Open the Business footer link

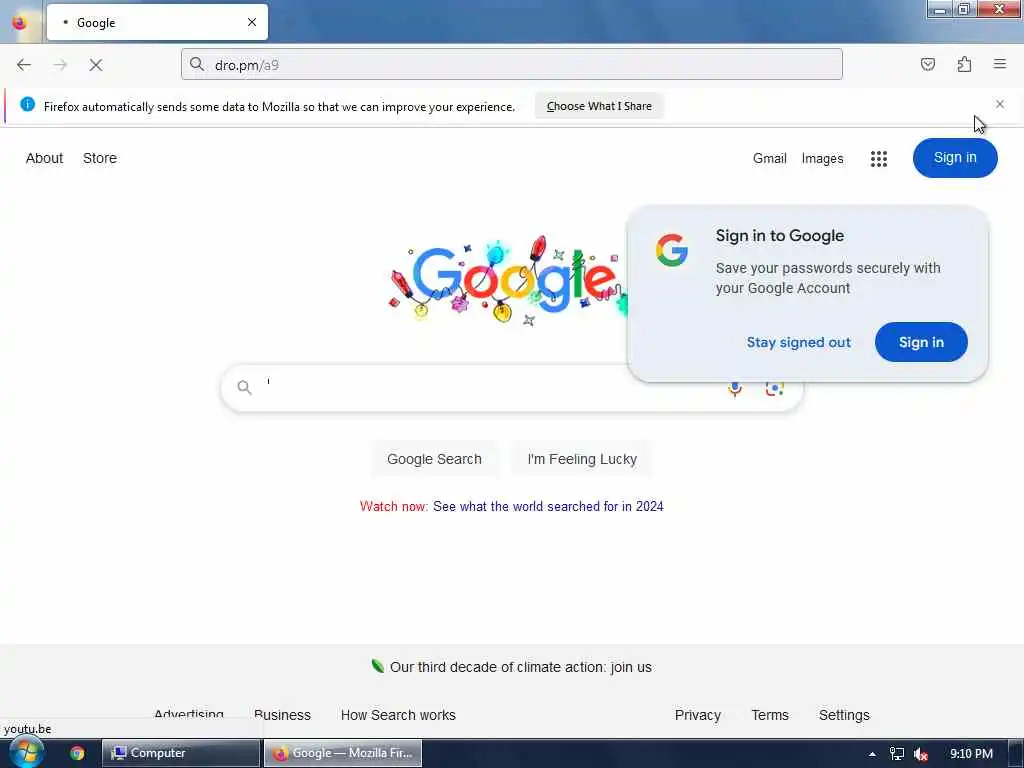282,715
